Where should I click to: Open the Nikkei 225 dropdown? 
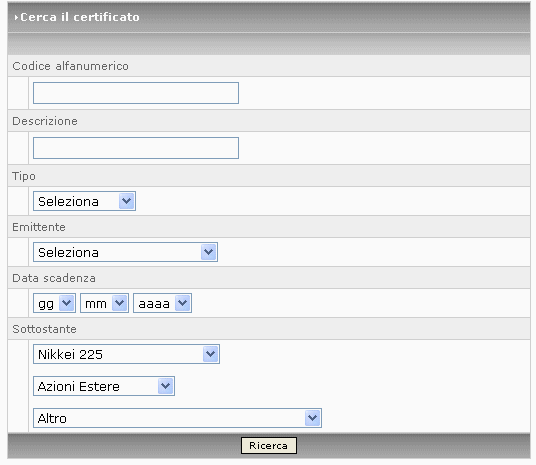click(126, 354)
